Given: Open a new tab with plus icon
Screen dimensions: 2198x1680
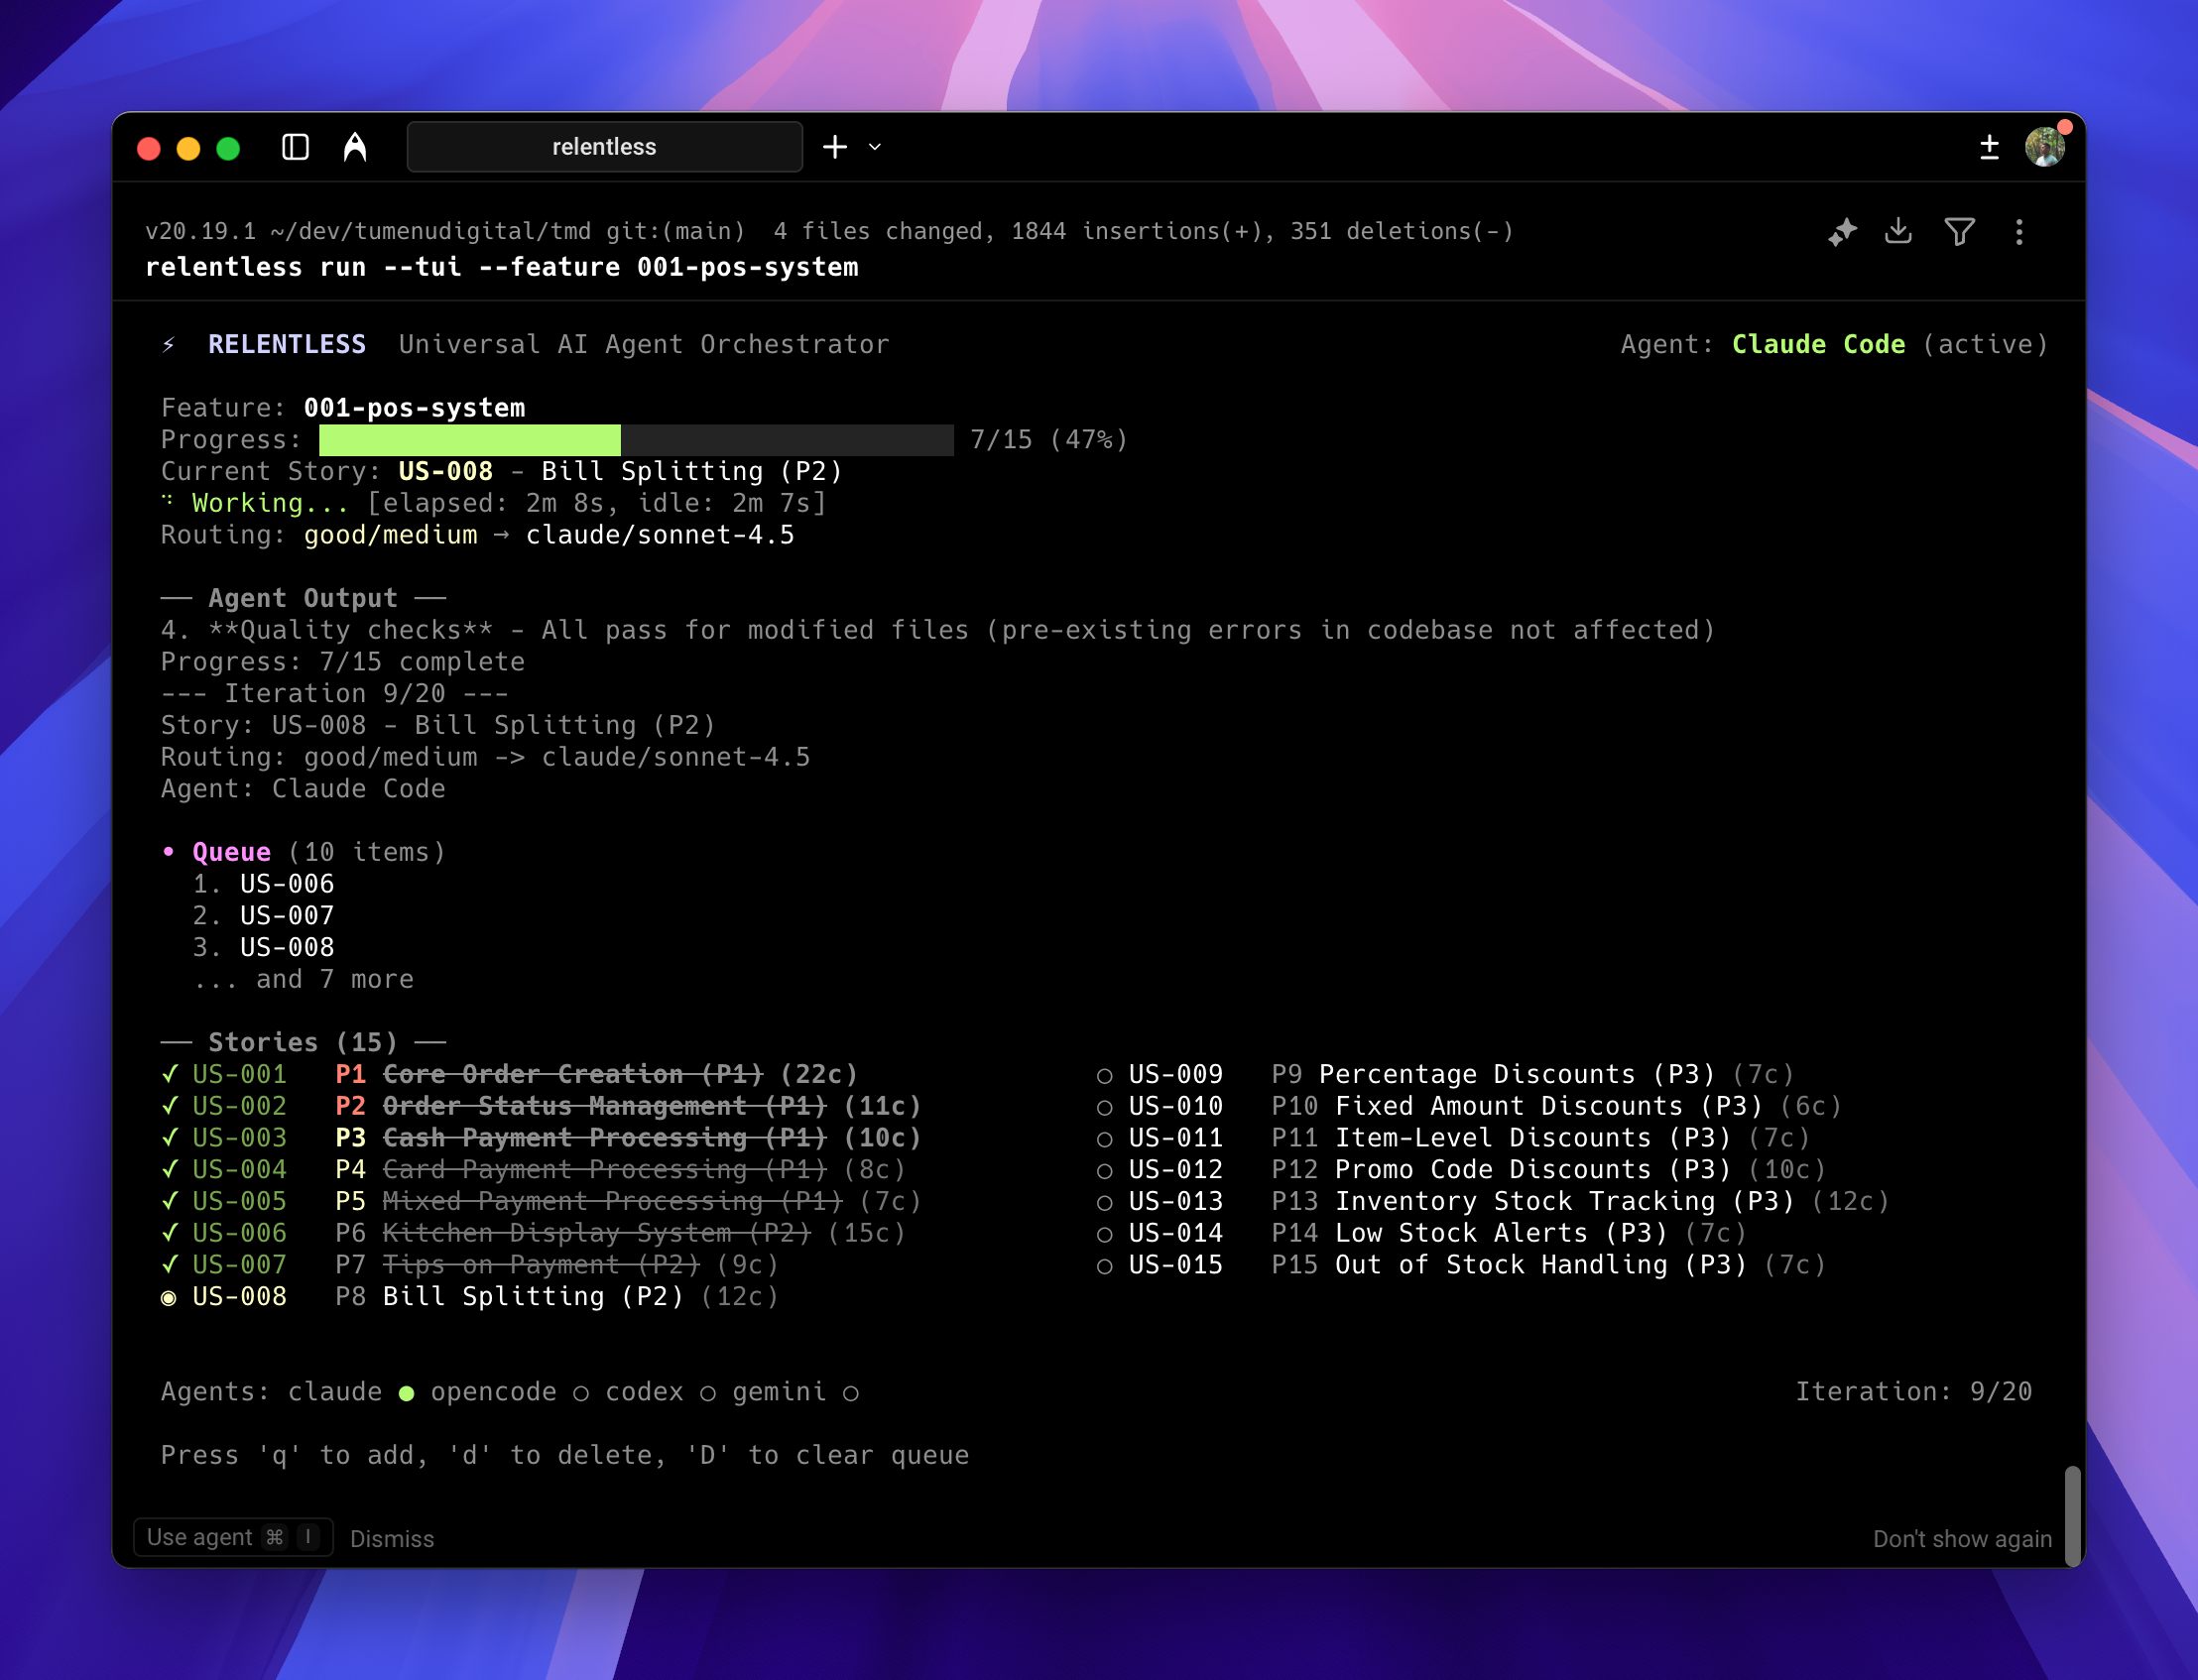Looking at the screenshot, I should tap(835, 147).
